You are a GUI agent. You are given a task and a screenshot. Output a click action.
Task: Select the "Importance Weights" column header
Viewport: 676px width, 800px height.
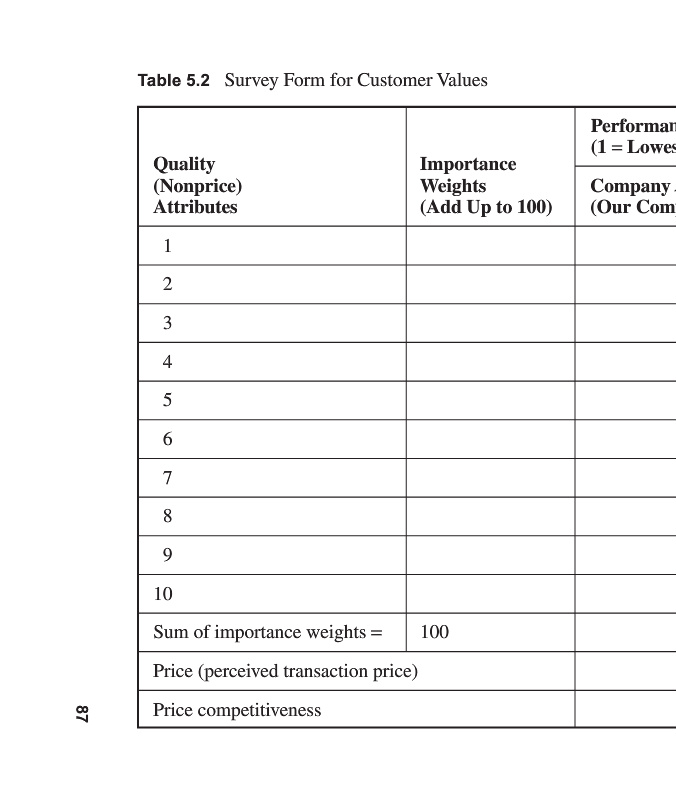pos(485,186)
